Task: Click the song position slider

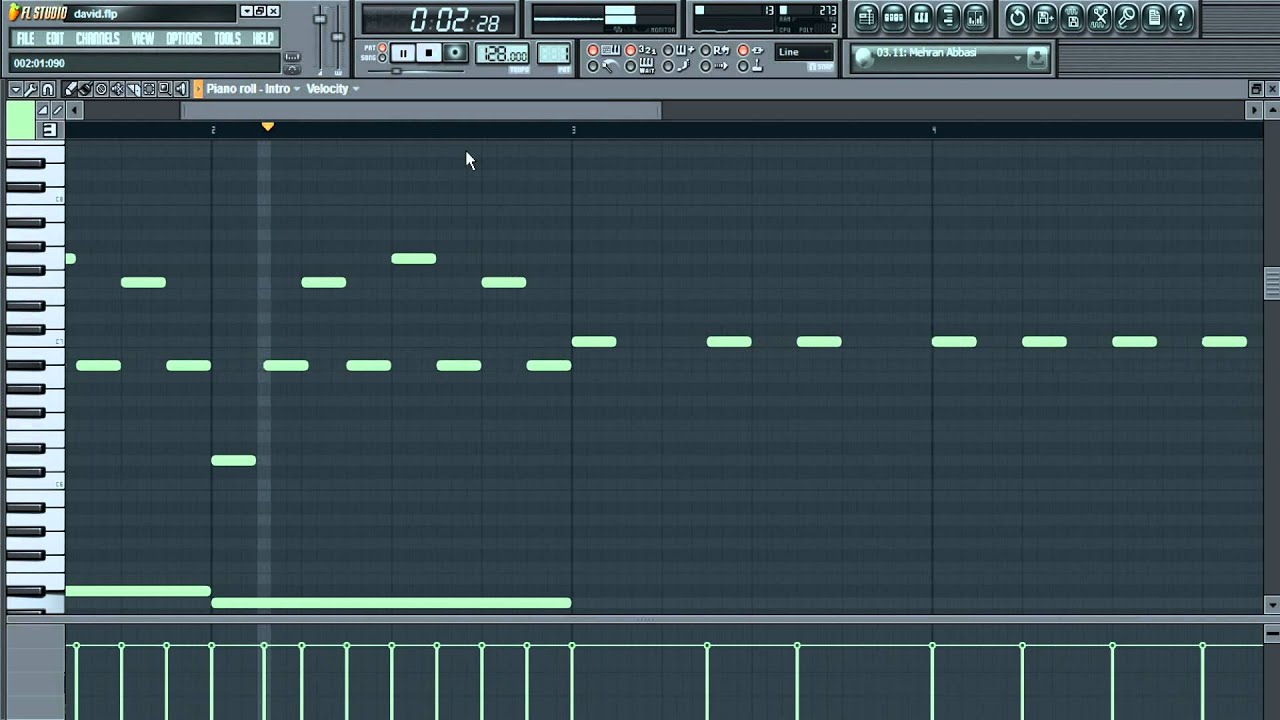Action: click(x=396, y=71)
